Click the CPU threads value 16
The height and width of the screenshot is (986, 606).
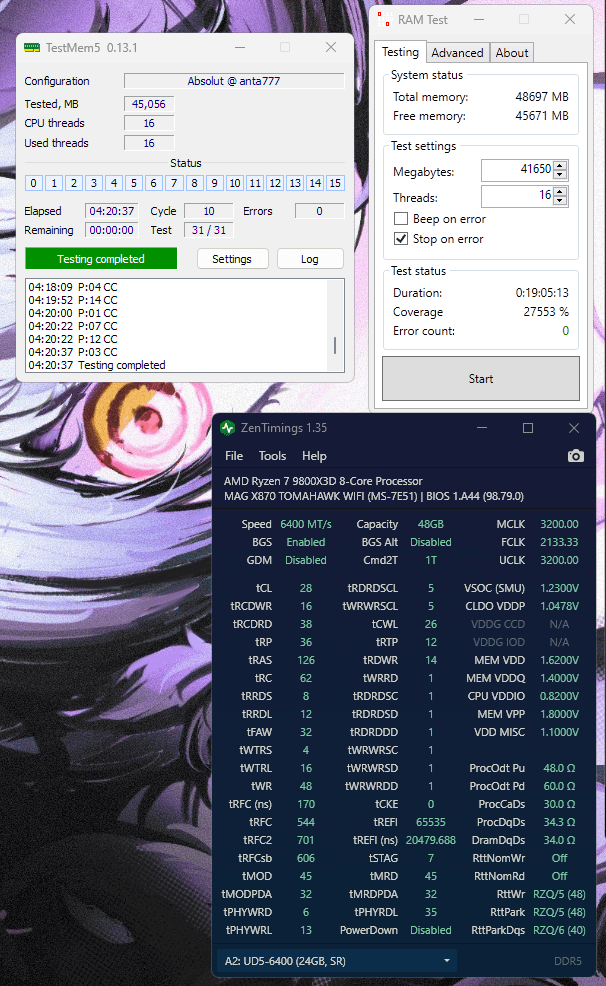pos(149,123)
